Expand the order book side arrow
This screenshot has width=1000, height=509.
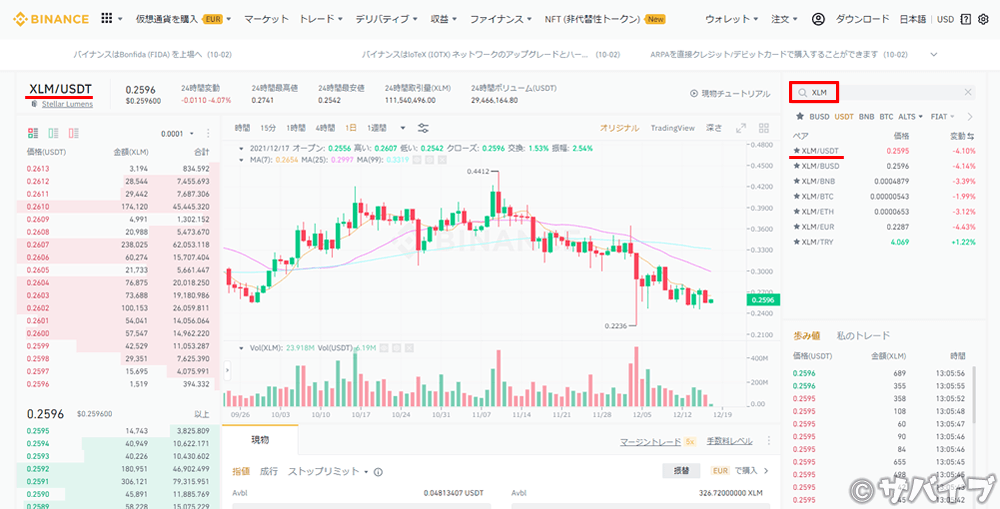pyautogui.click(x=227, y=369)
